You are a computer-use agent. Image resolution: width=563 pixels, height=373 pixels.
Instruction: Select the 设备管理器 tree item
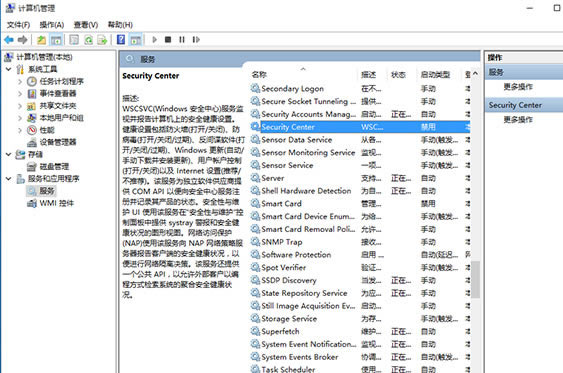click(52, 142)
